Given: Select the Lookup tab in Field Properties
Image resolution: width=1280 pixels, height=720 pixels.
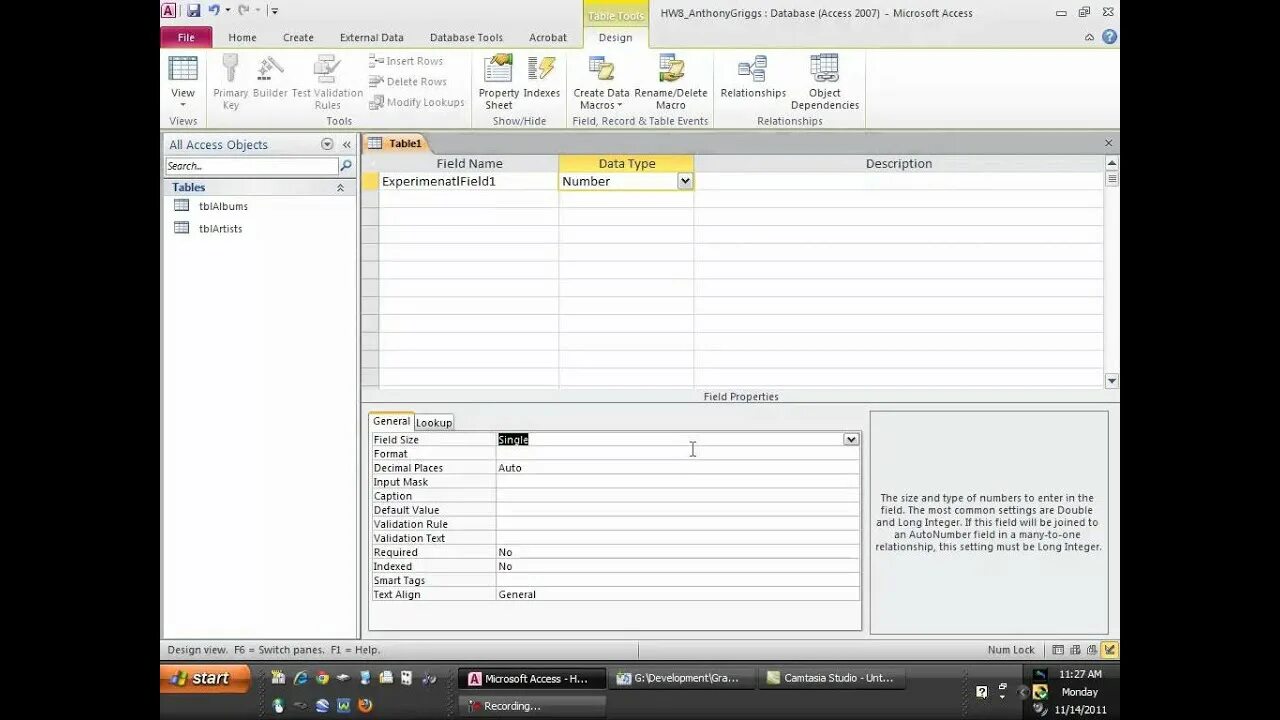Looking at the screenshot, I should click(x=434, y=422).
